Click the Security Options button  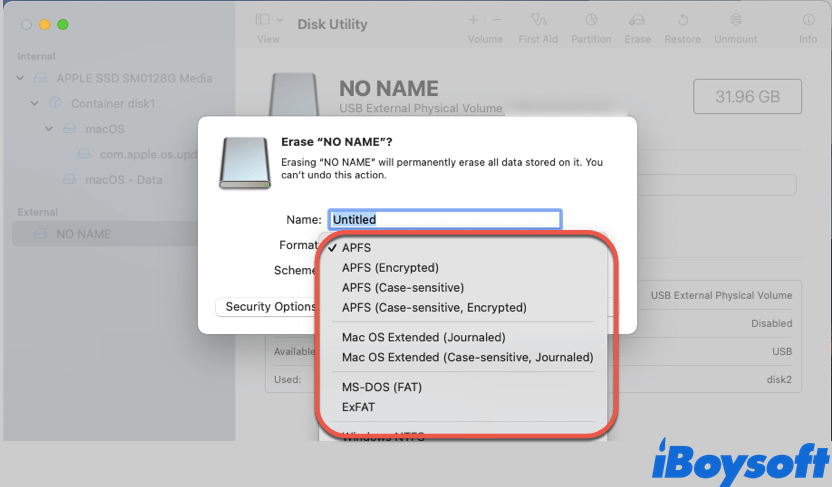pos(270,307)
